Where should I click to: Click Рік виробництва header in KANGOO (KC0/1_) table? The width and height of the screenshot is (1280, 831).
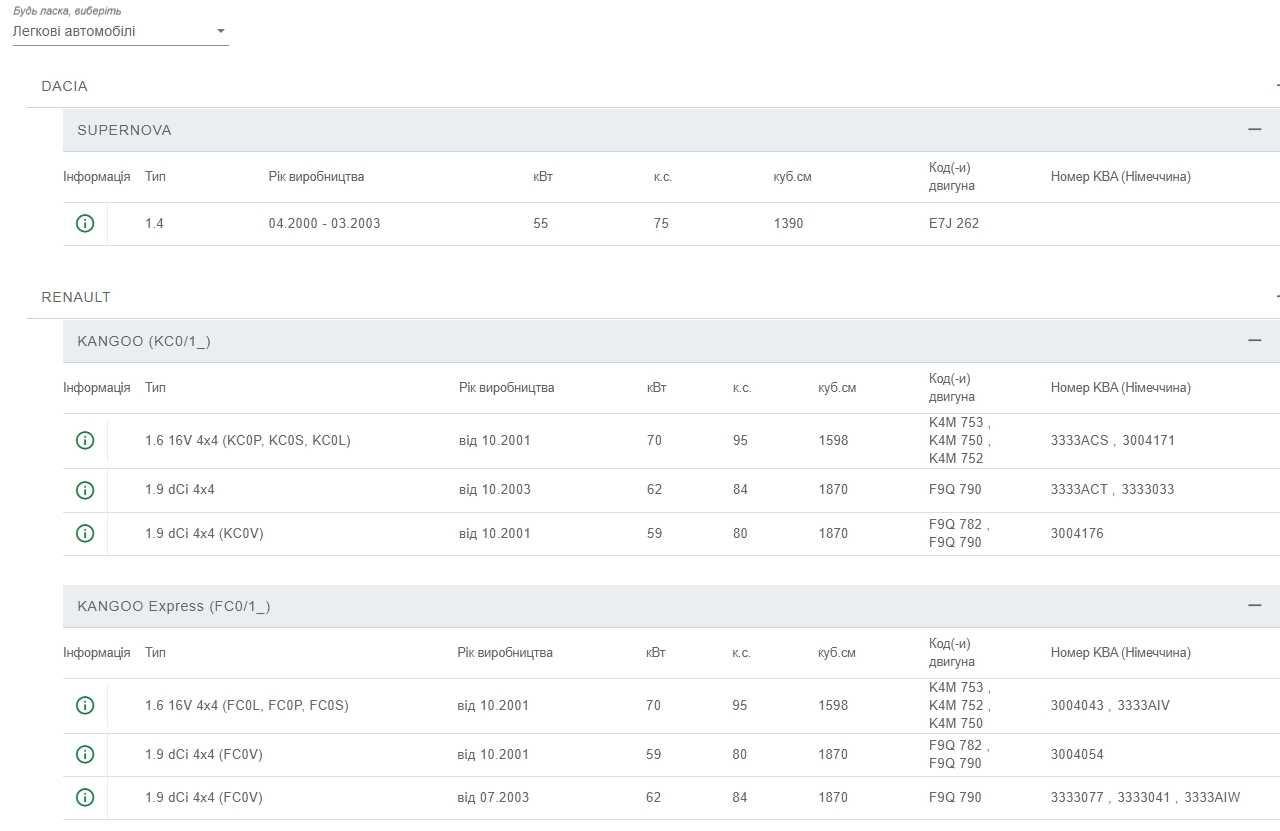(x=506, y=387)
